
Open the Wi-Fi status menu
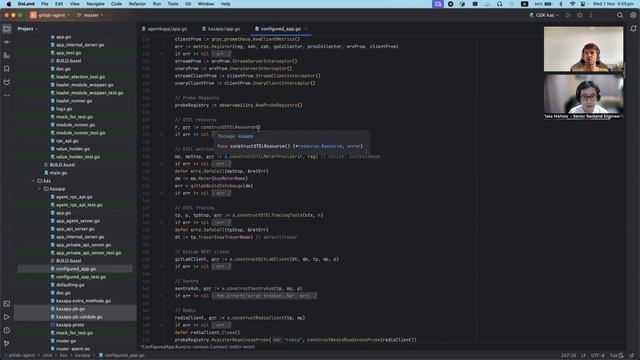coord(572,4)
